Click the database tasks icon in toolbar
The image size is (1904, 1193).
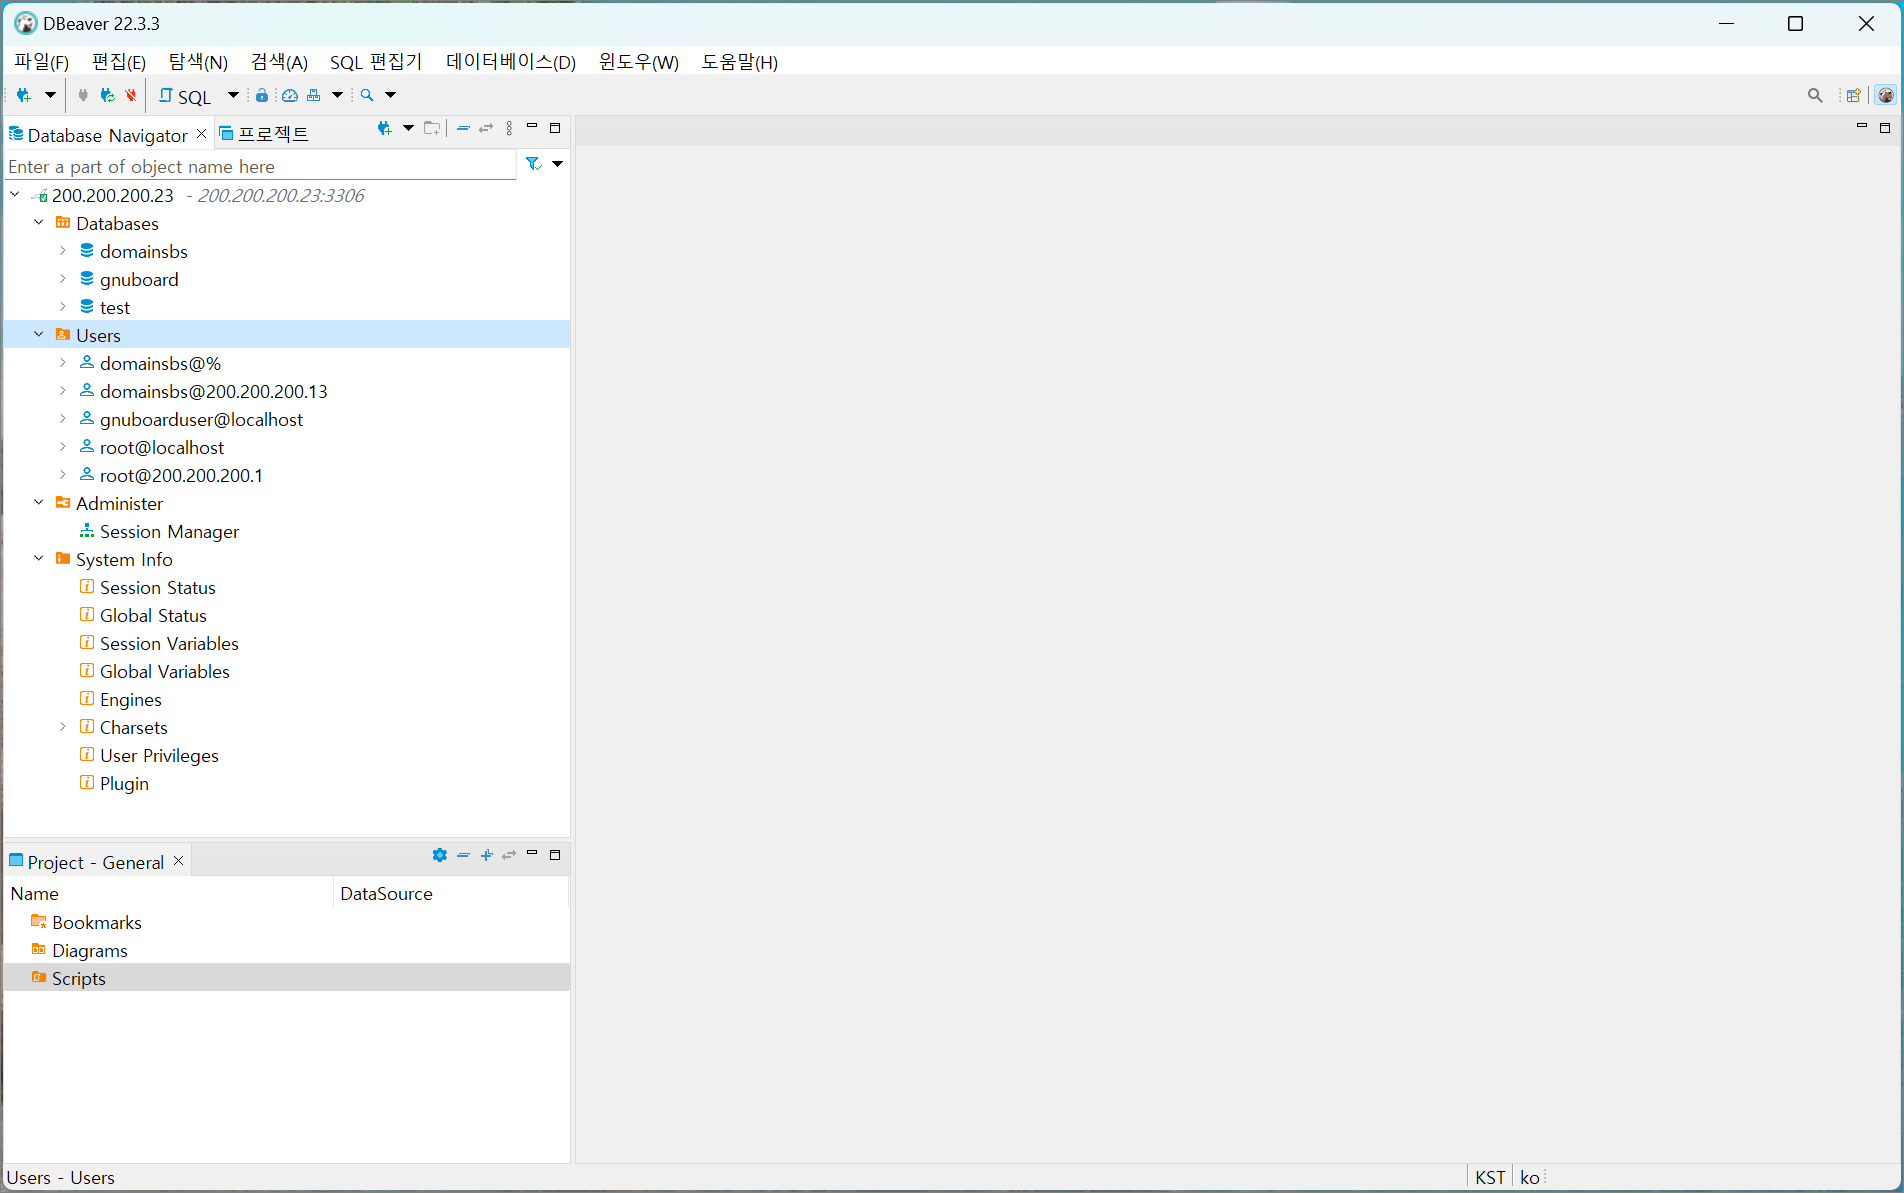tap(314, 95)
